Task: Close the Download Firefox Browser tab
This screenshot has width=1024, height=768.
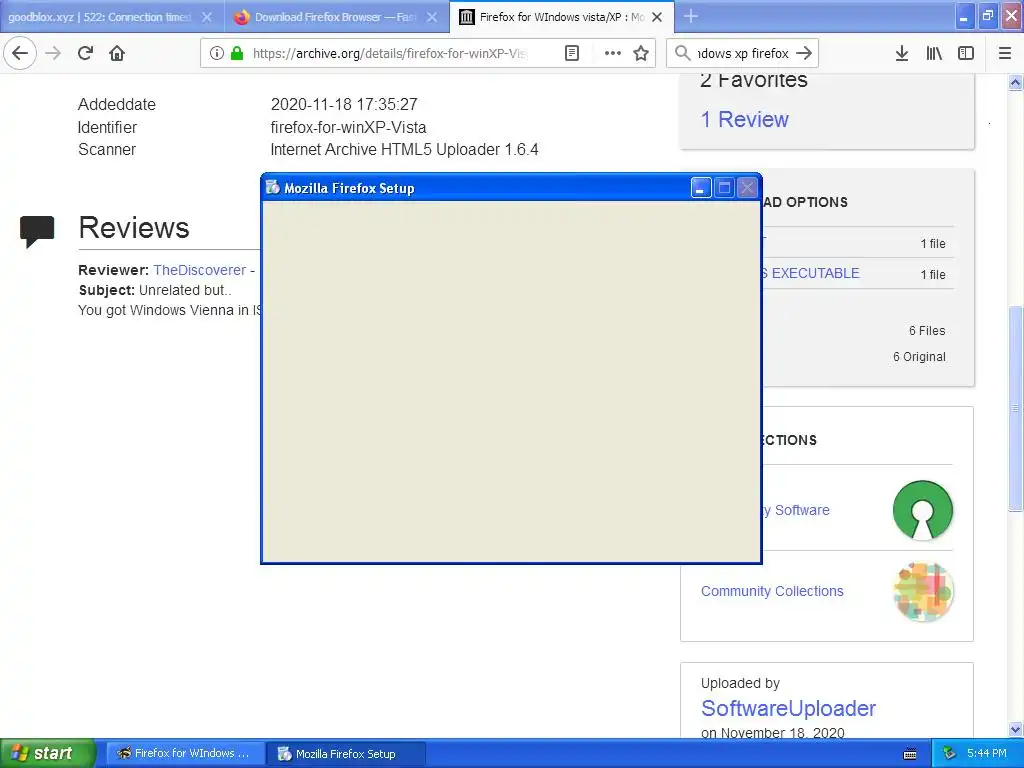Action: pos(432,17)
